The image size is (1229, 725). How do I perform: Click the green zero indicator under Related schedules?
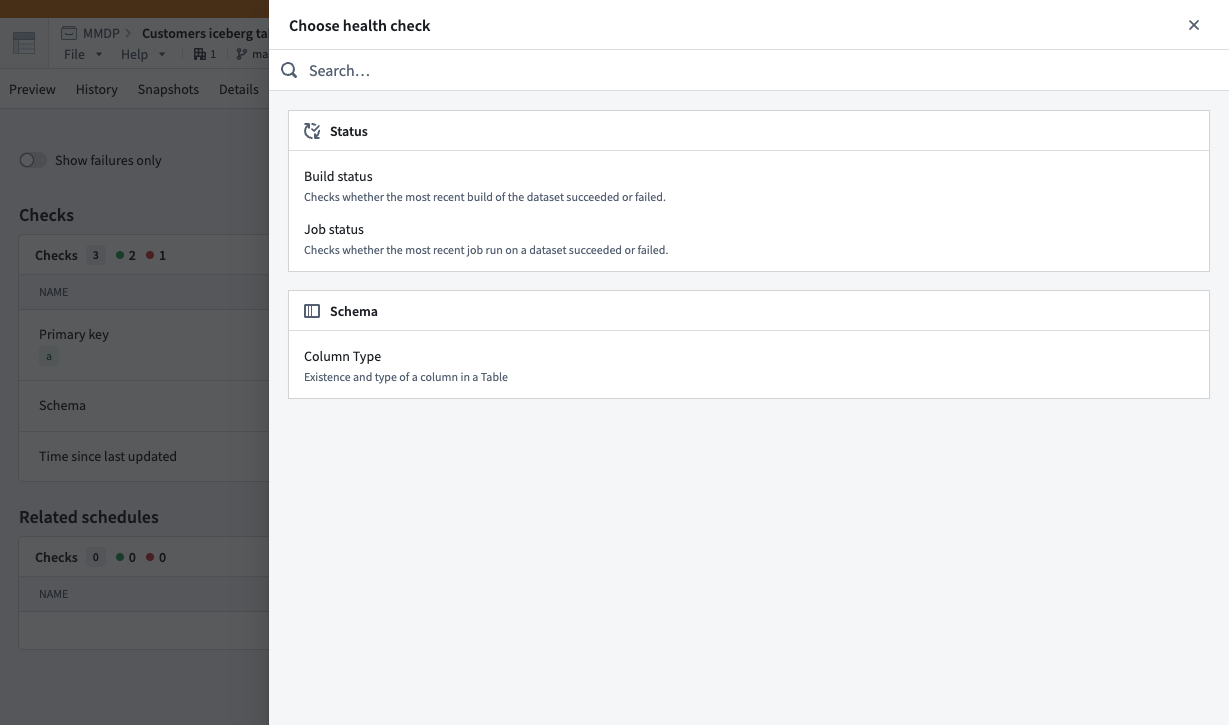click(120, 557)
